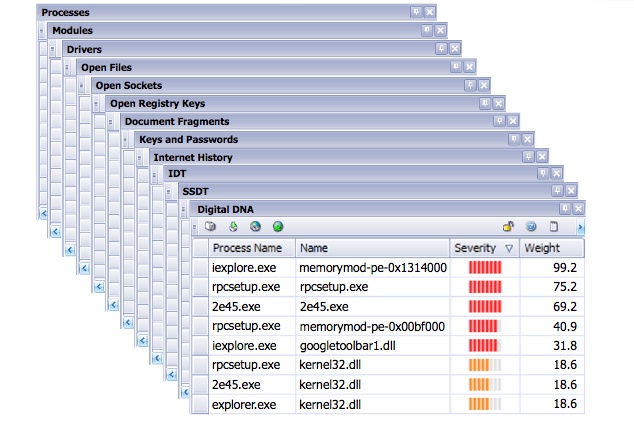The width and height of the screenshot is (634, 422).
Task: Click the blue globe icon in toolbar
Action: pos(255,227)
